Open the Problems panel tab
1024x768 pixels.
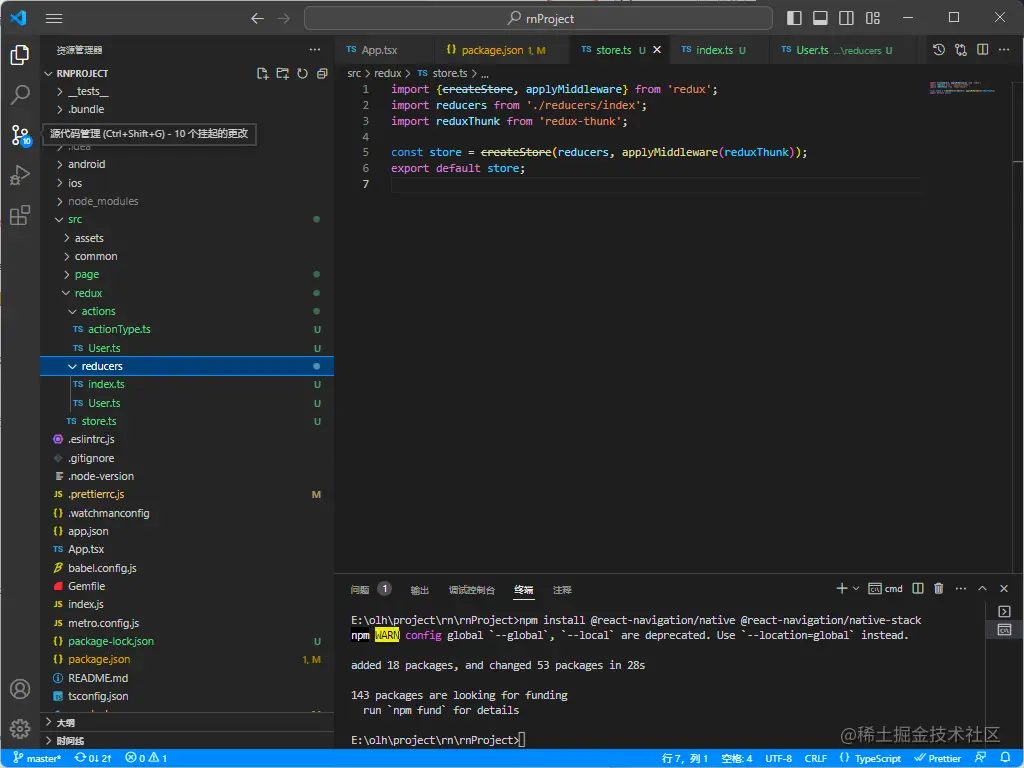pos(370,589)
